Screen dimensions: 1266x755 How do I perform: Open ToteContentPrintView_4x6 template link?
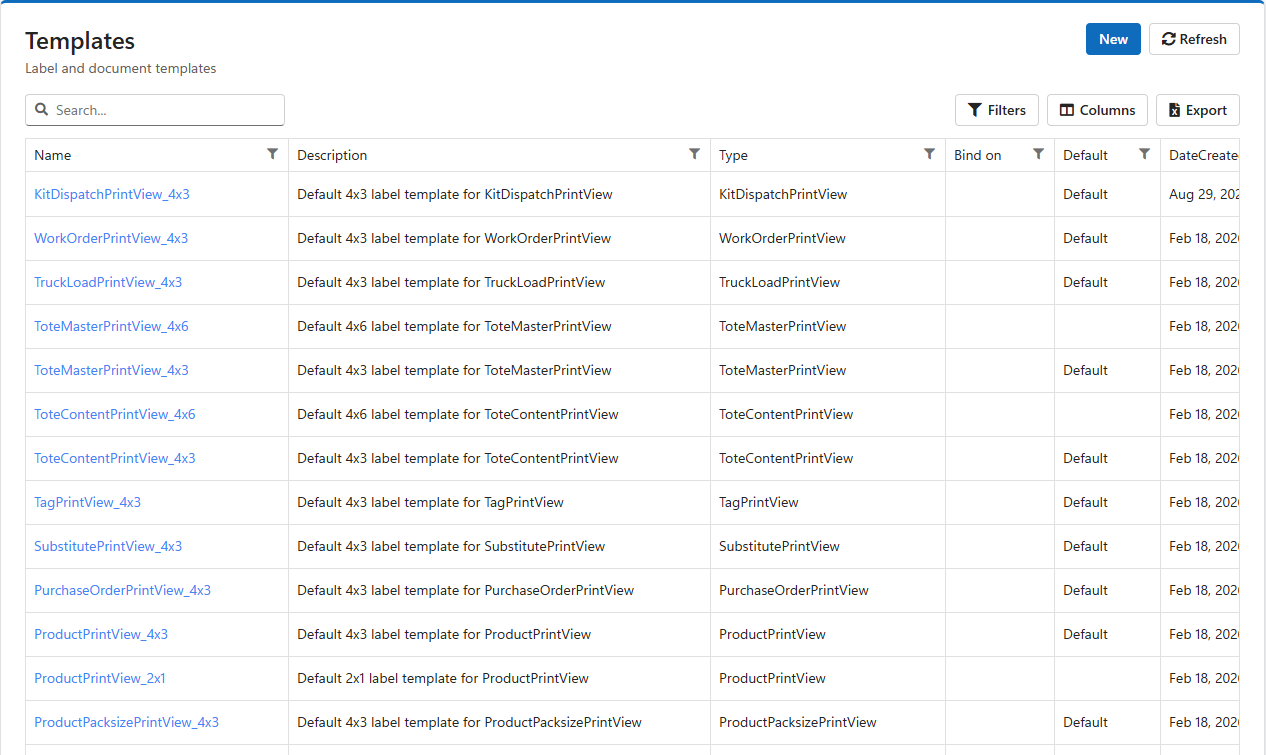(115, 414)
